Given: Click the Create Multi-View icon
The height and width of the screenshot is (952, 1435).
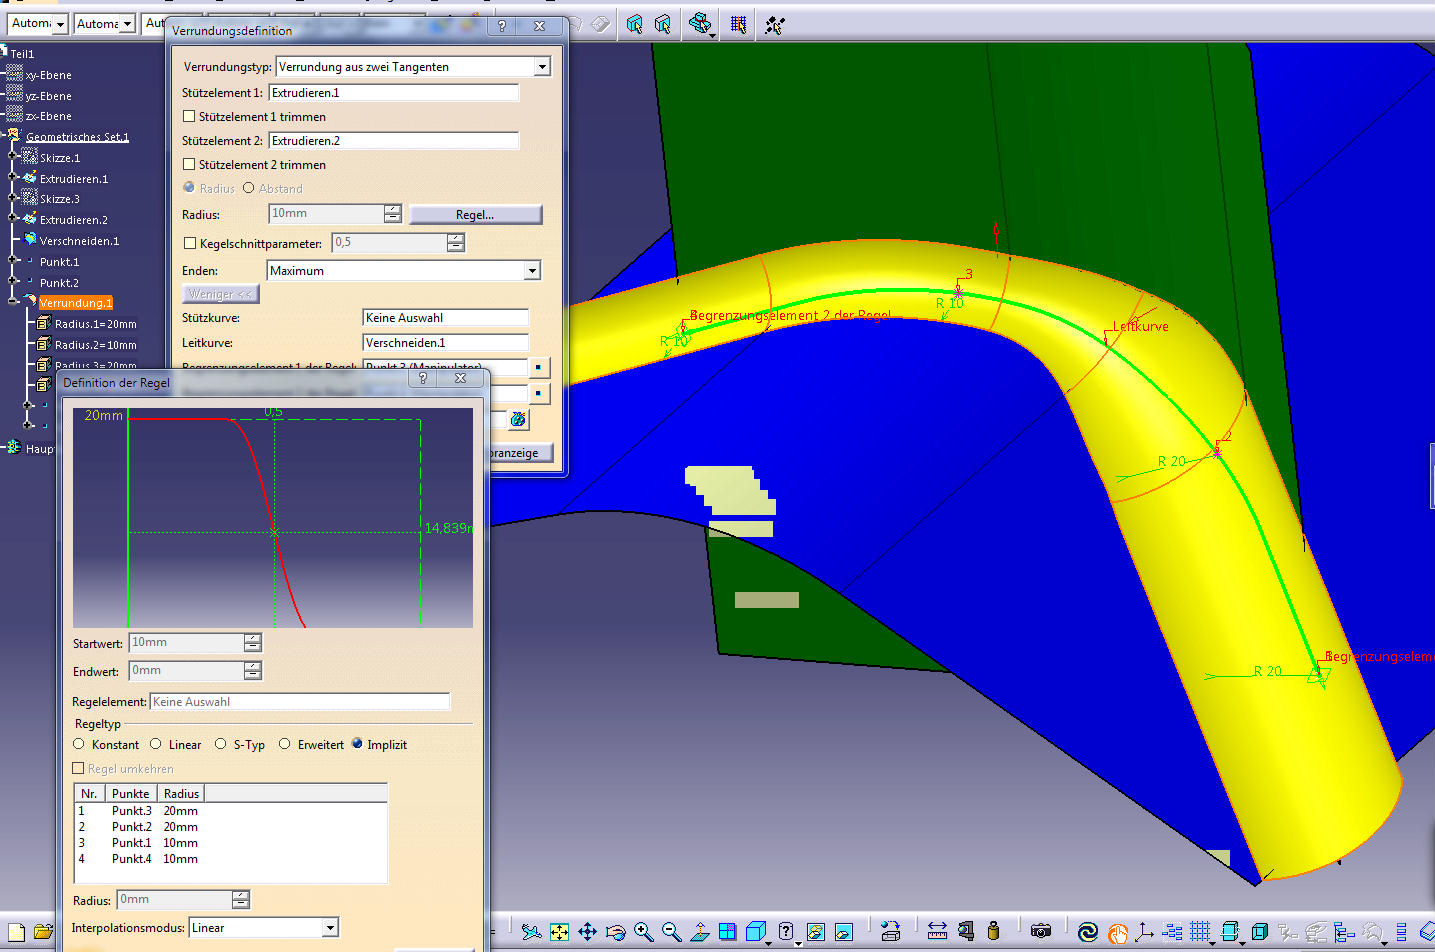Looking at the screenshot, I should coord(727,932).
